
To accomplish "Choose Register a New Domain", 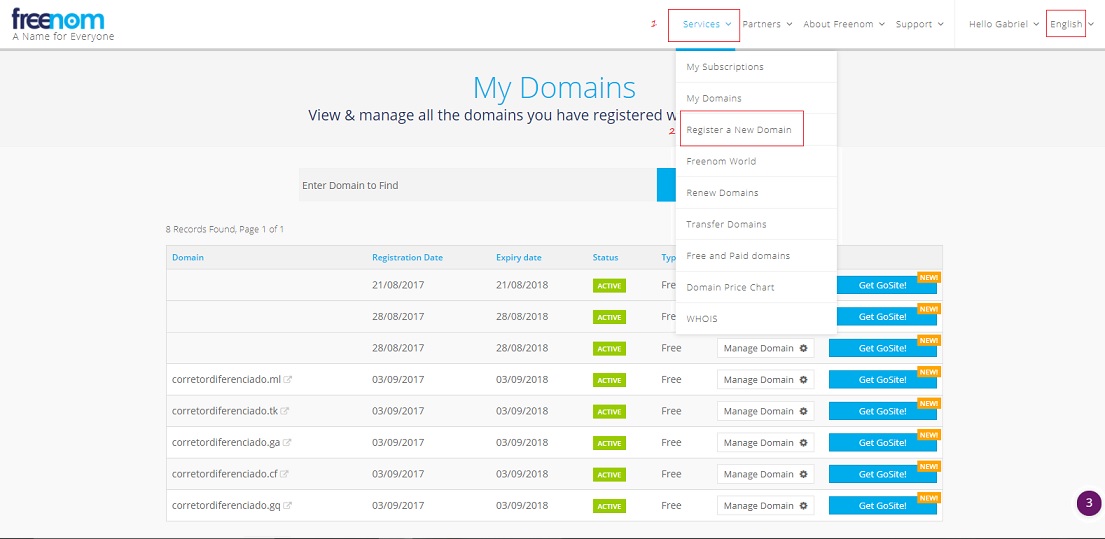I will tap(756, 130).
